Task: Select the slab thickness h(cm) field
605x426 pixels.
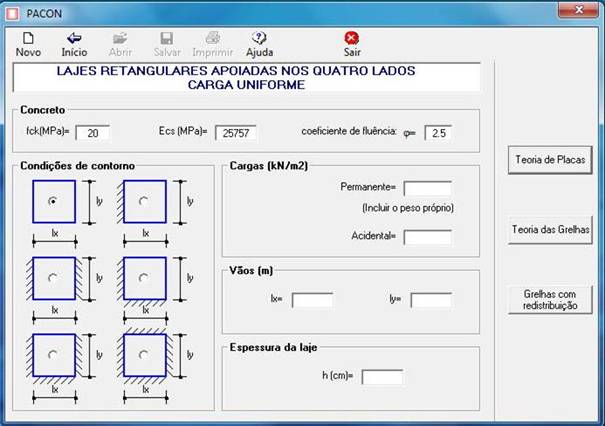Action: (382, 377)
